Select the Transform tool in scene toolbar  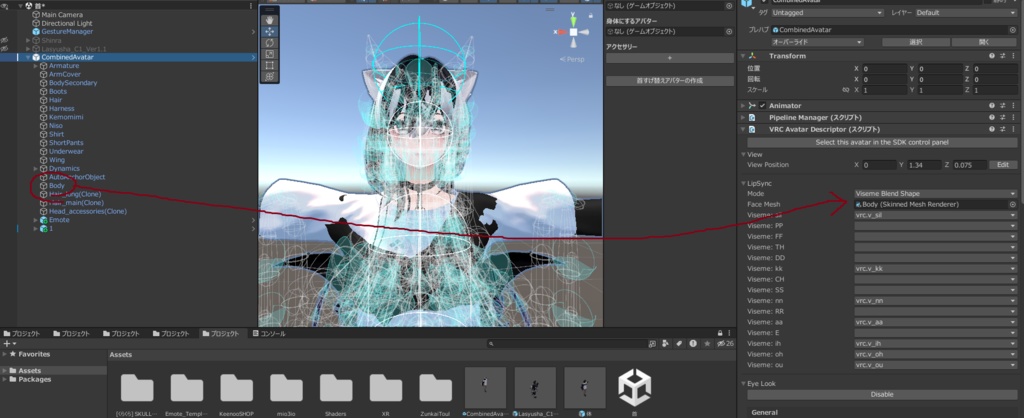coord(270,76)
